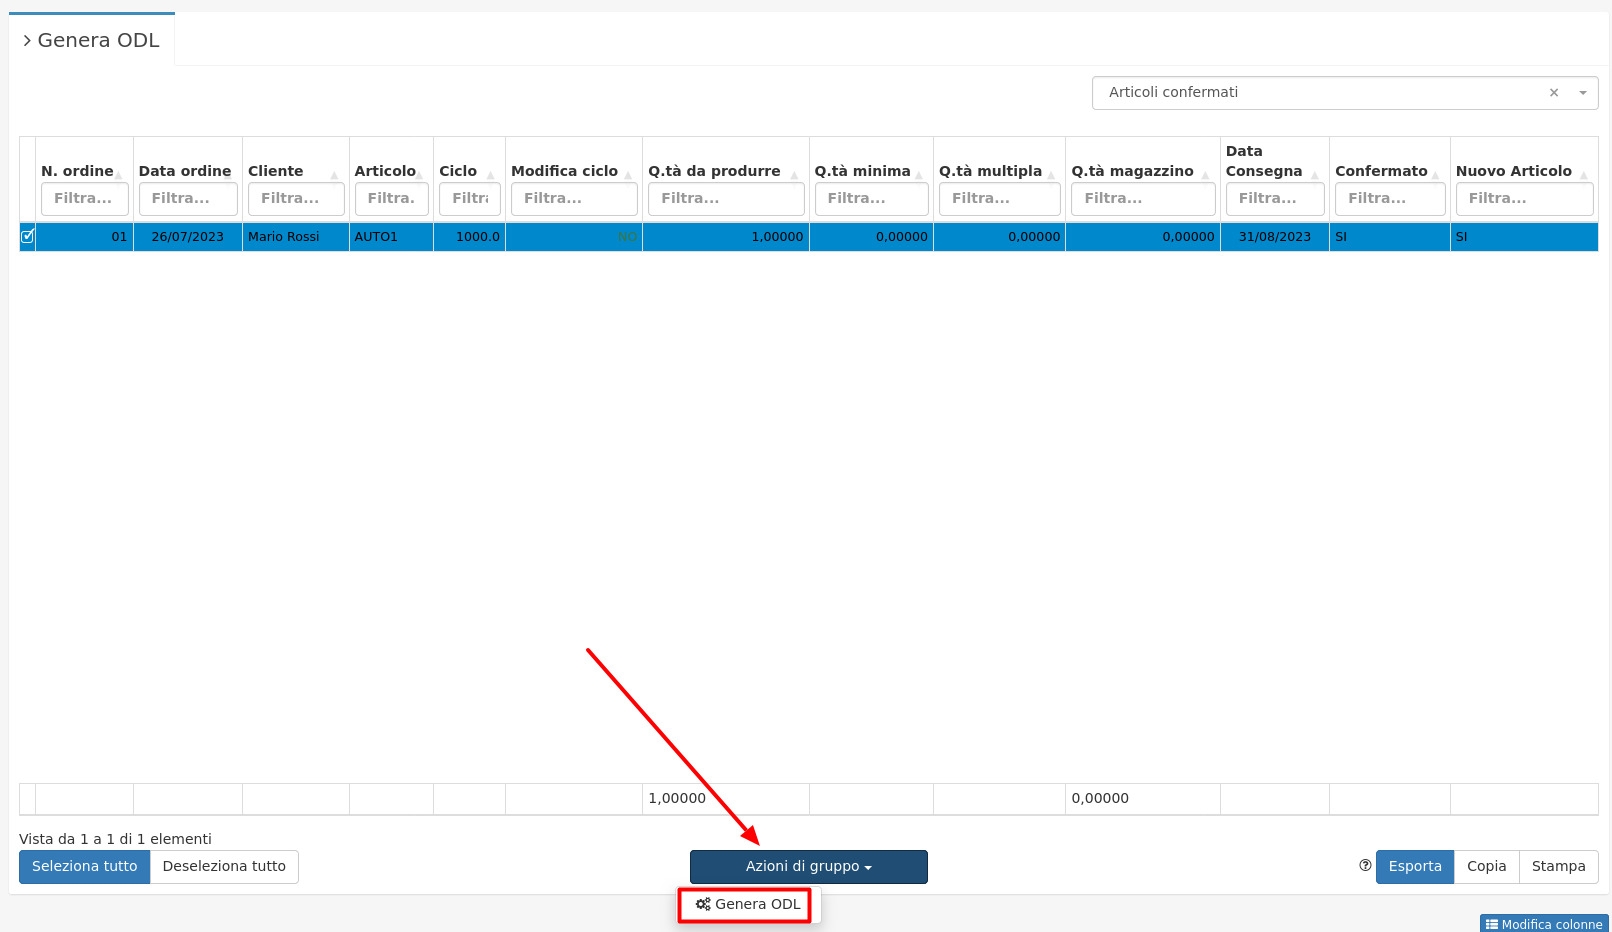Click the sort arrow on Q.tà da produrre column
The height and width of the screenshot is (932, 1612).
point(794,175)
